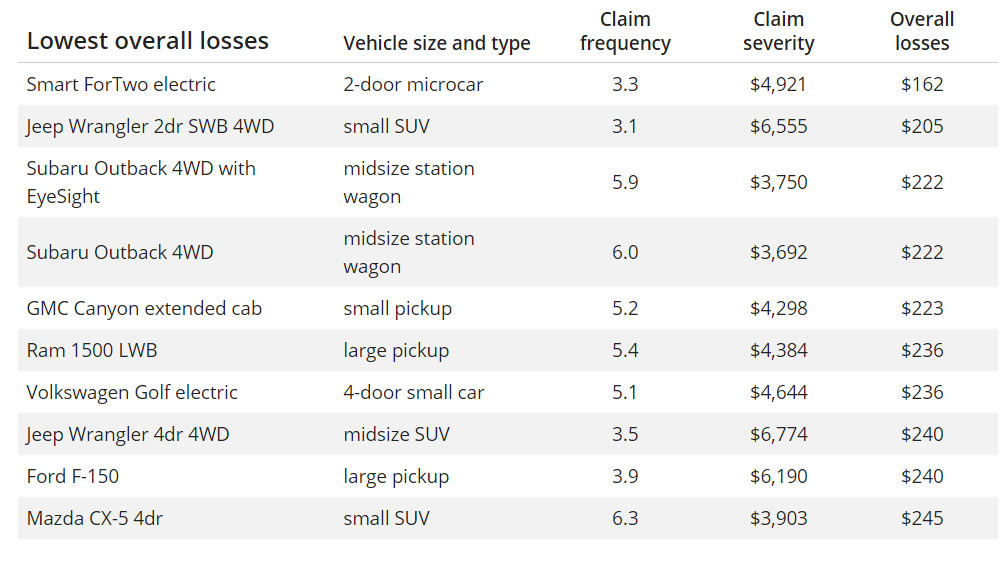Viewport: 1008px width, 562px height.
Task: Click the 'Overall losses' column header
Action: pyautogui.click(x=922, y=31)
